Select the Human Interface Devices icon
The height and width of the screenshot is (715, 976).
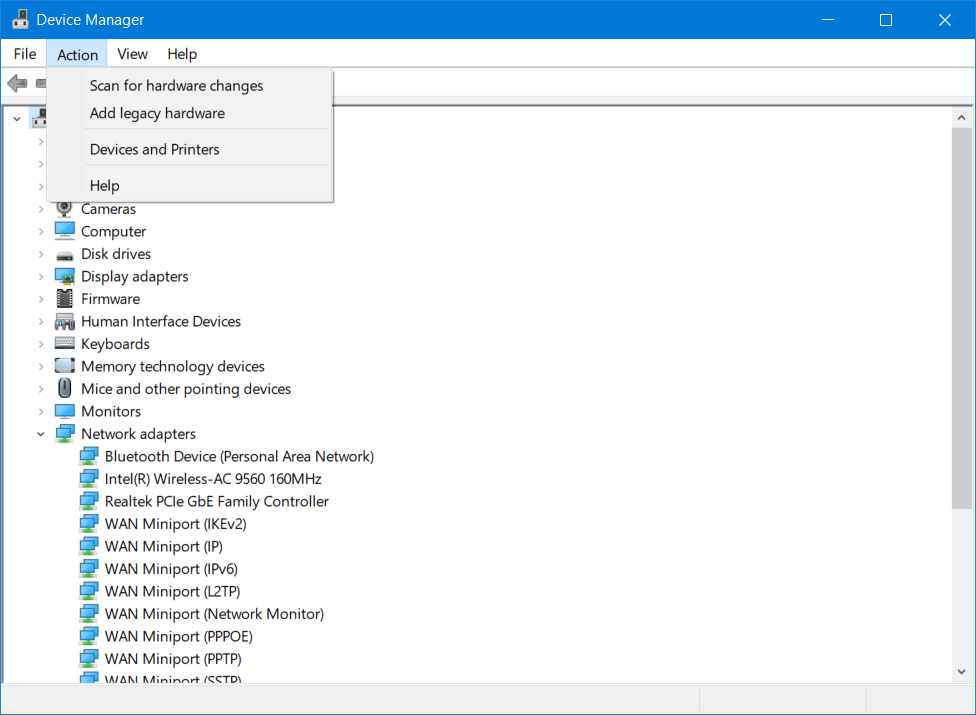[x=64, y=322]
